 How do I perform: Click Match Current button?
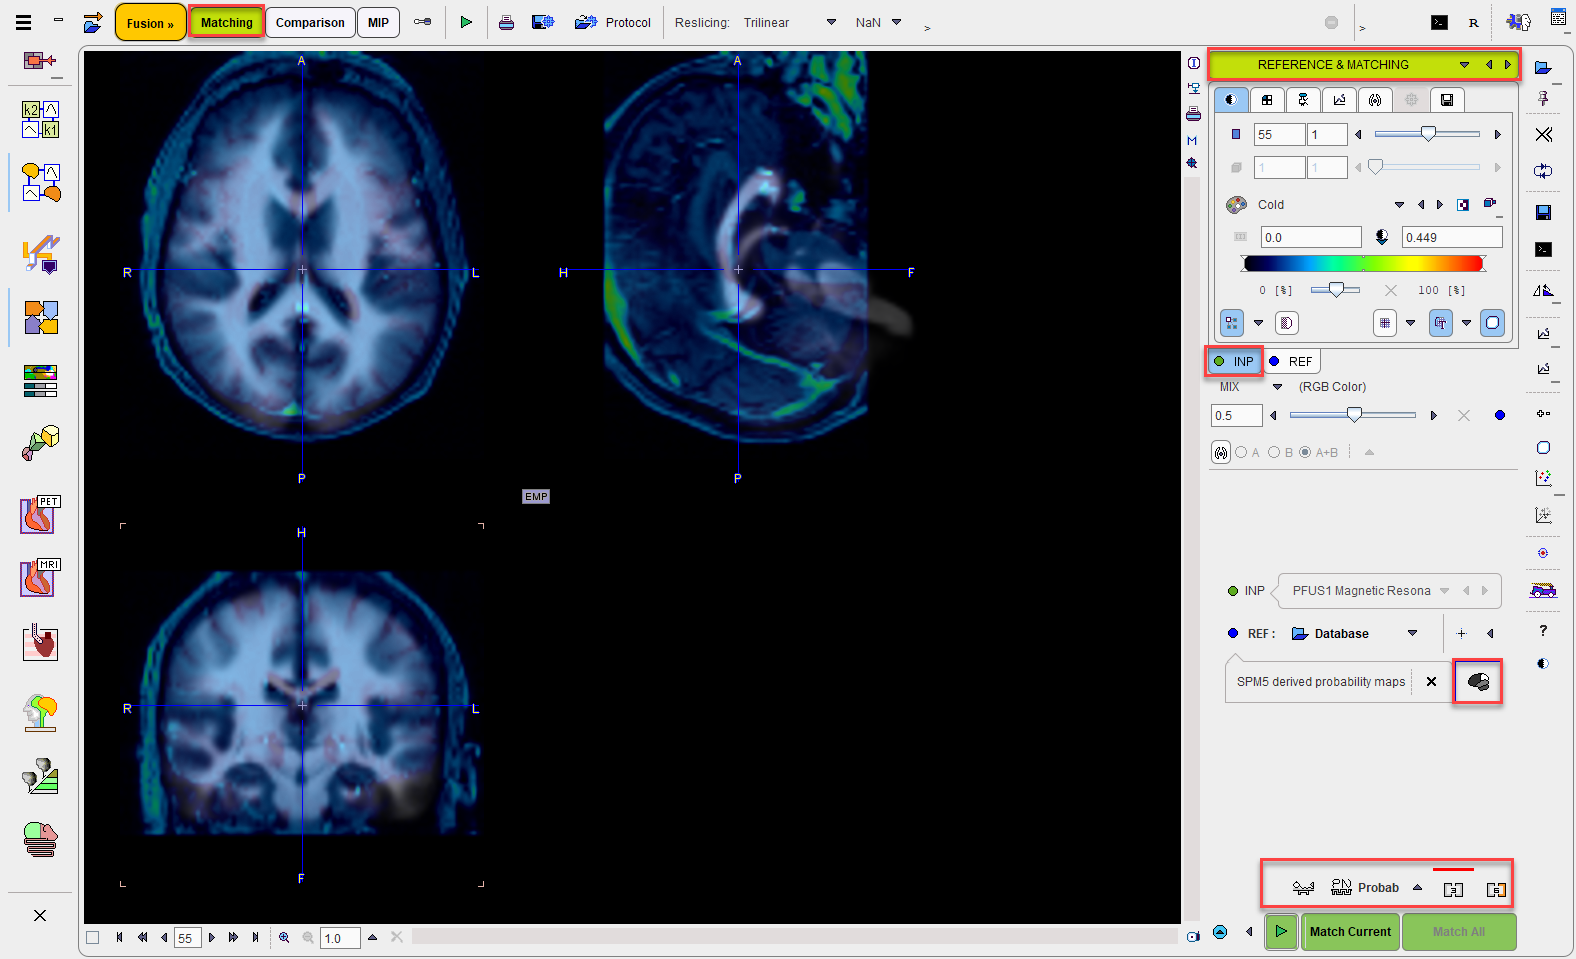click(1350, 931)
